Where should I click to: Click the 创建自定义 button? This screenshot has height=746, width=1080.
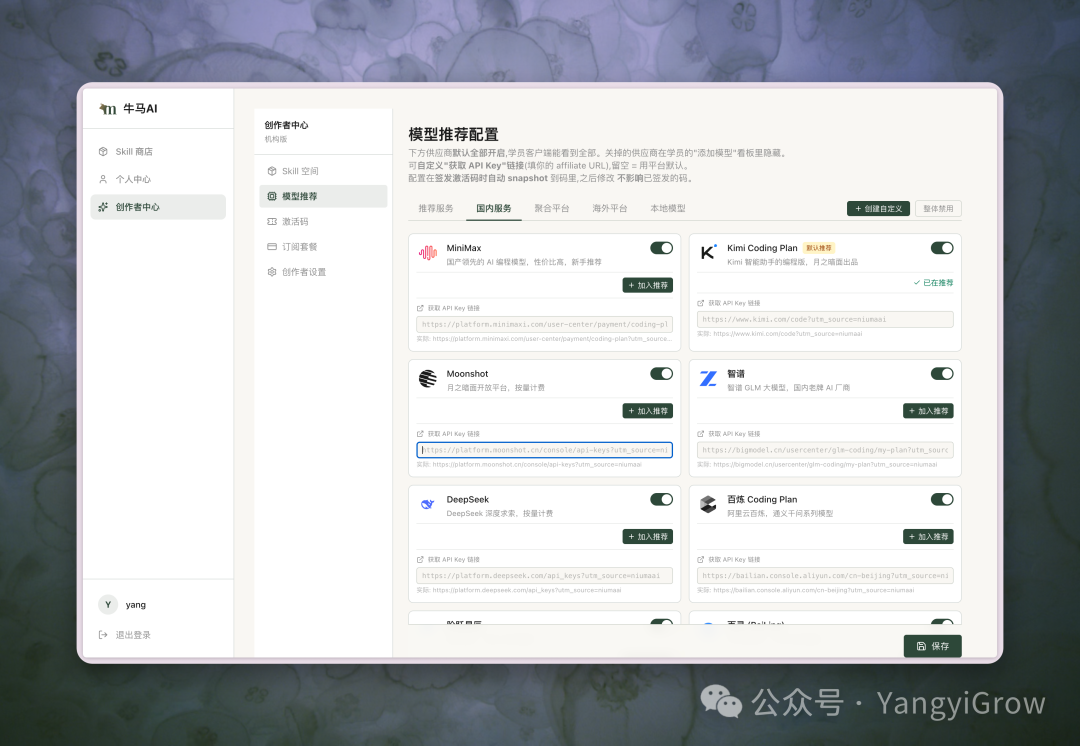878,209
